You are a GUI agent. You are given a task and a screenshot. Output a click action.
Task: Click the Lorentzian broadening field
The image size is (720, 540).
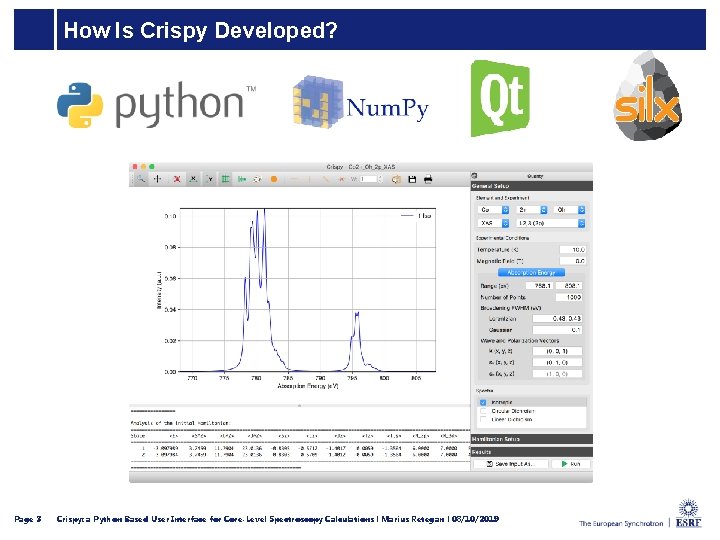pos(557,318)
